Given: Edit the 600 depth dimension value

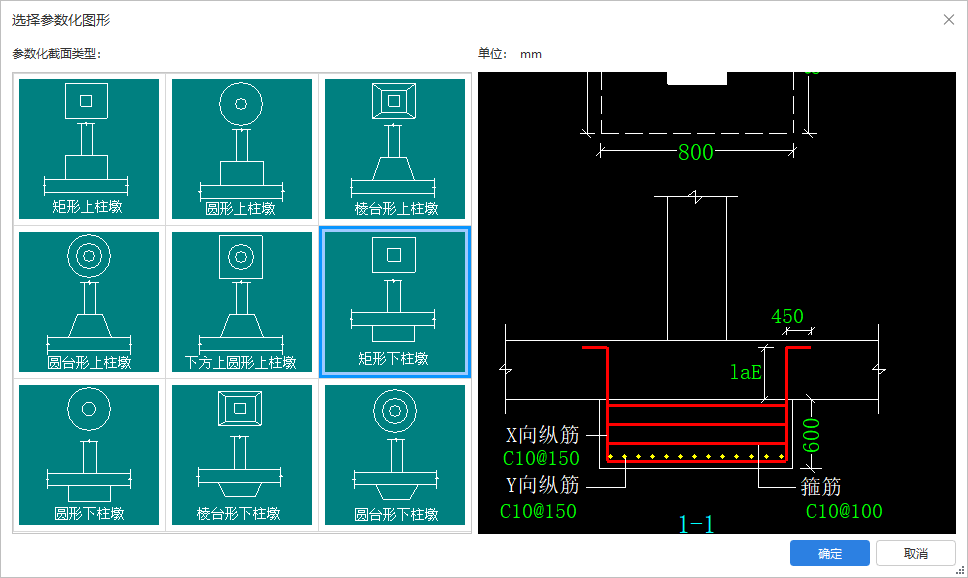Looking at the screenshot, I should click(811, 435).
